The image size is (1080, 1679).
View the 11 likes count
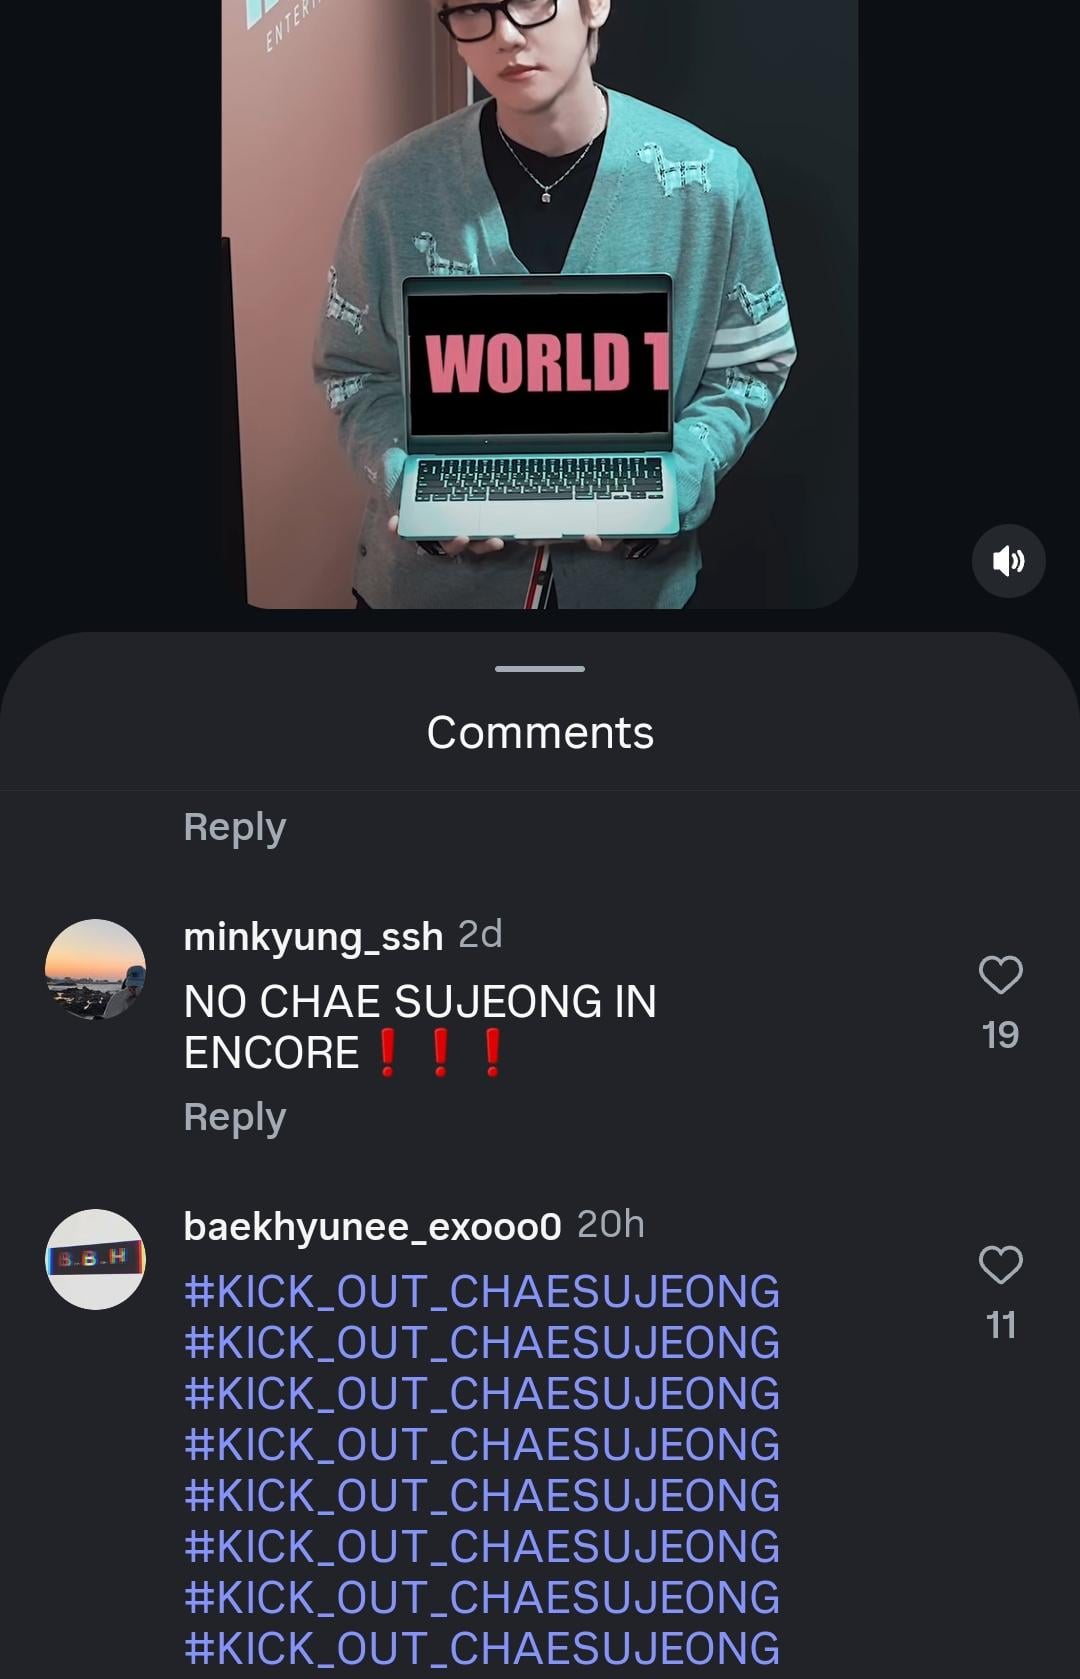(x=1000, y=1325)
